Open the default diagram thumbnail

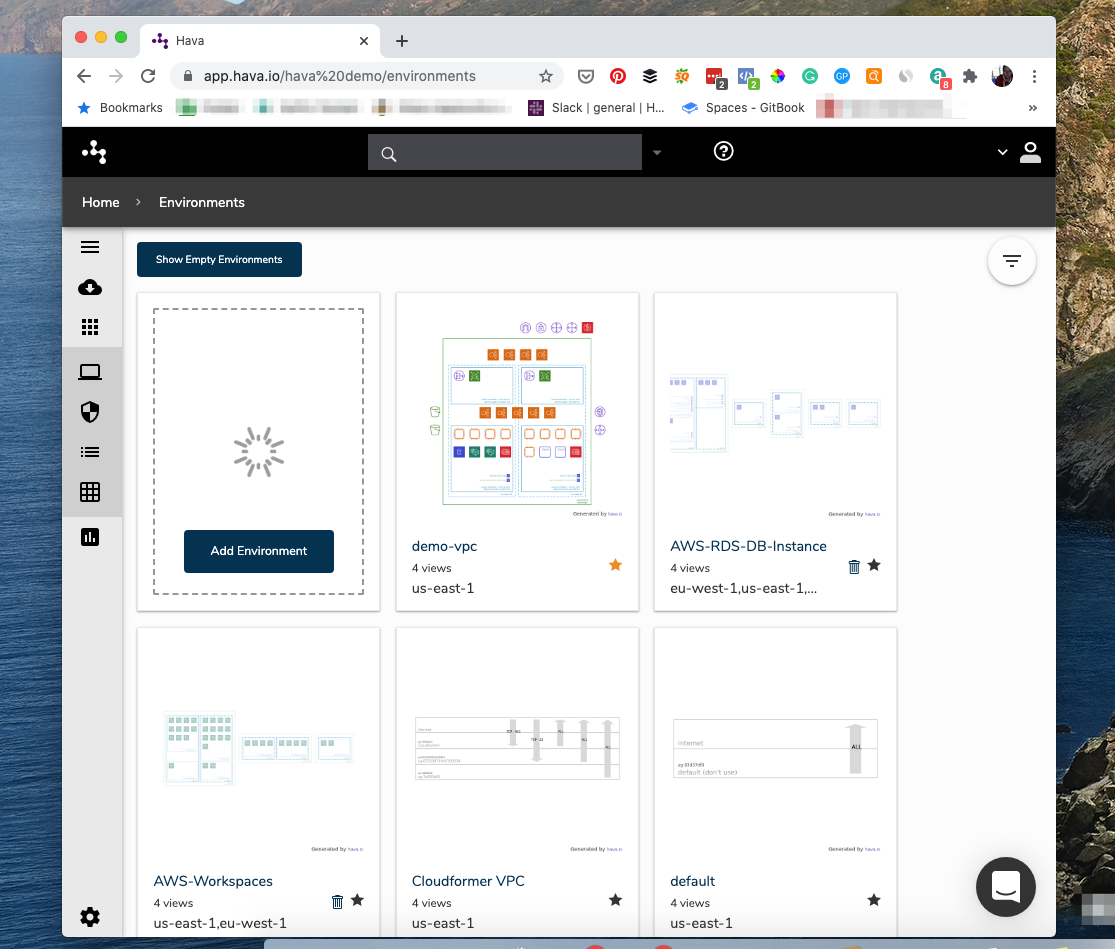tap(775, 749)
